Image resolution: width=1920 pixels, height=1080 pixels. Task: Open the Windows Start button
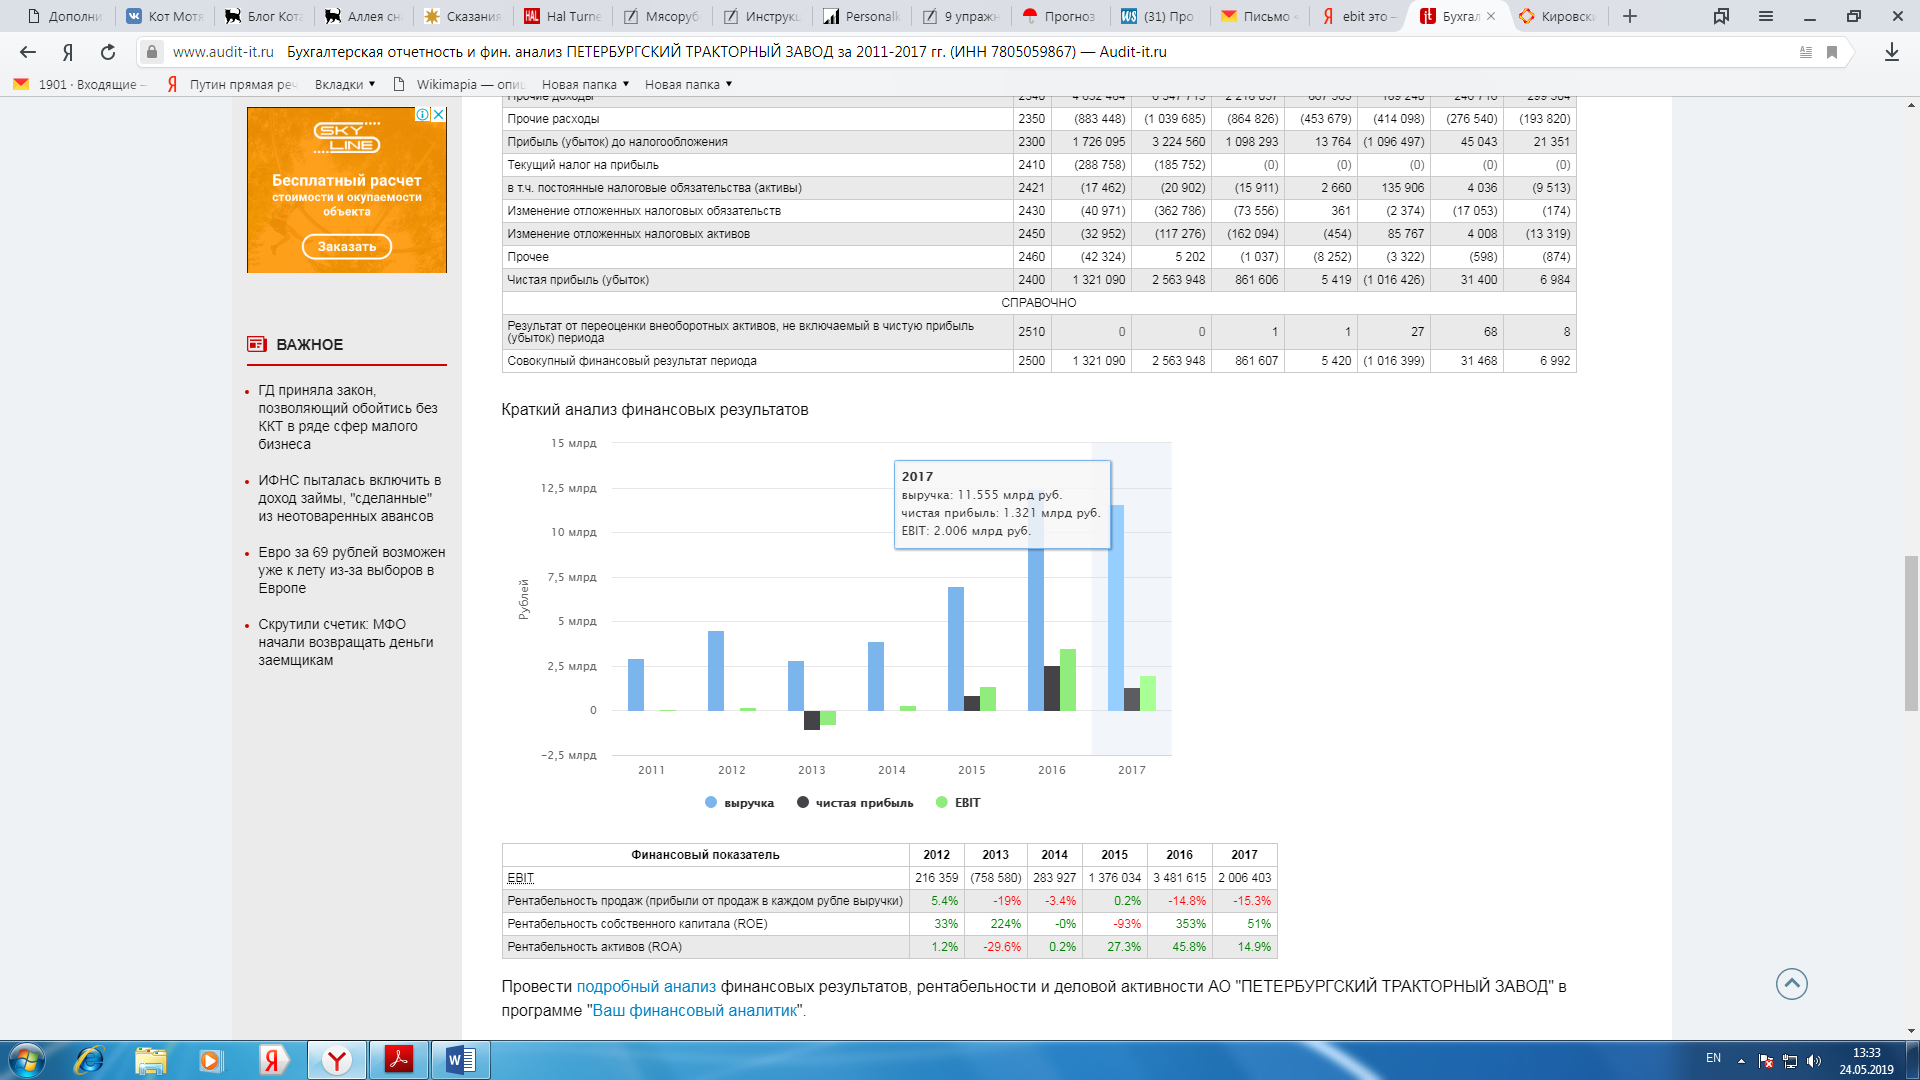tap(26, 1060)
